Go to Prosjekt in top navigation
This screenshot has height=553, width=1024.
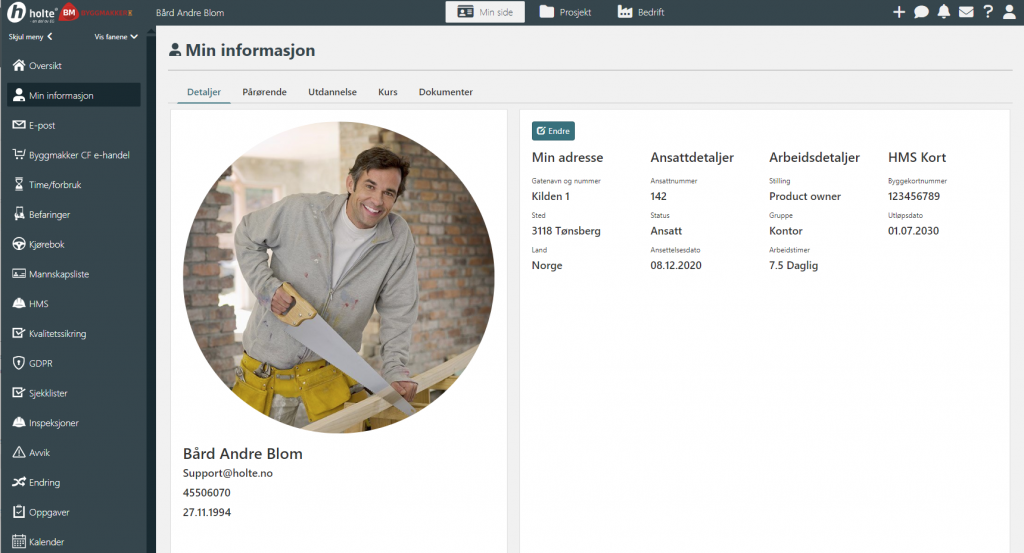coord(565,12)
